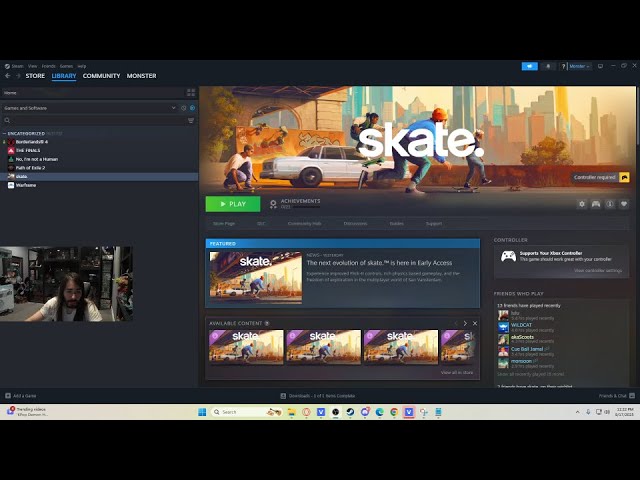This screenshot has width=640, height=480.
Task: Open the Monster account dropdown
Action: pyautogui.click(x=580, y=66)
